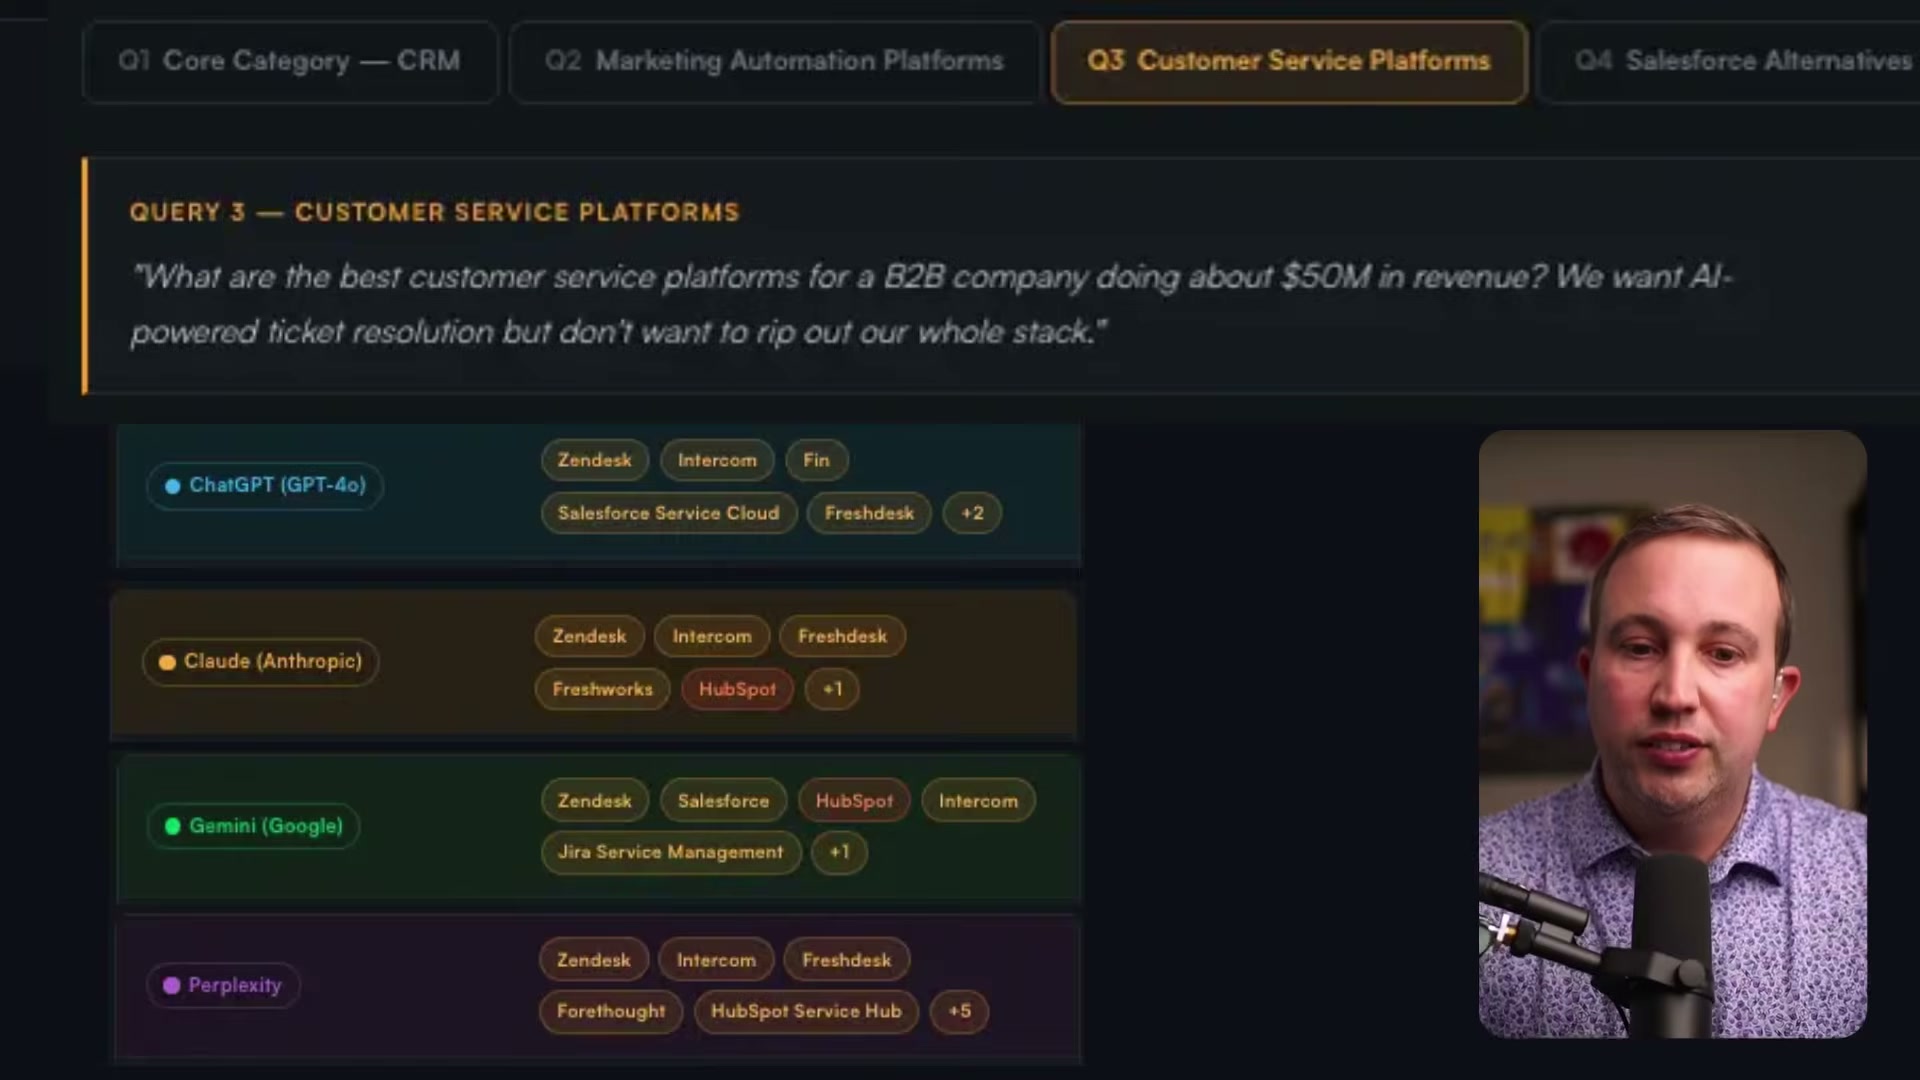
Task: Click Freshdesk tag in ChatGPT row
Action: [869, 513]
